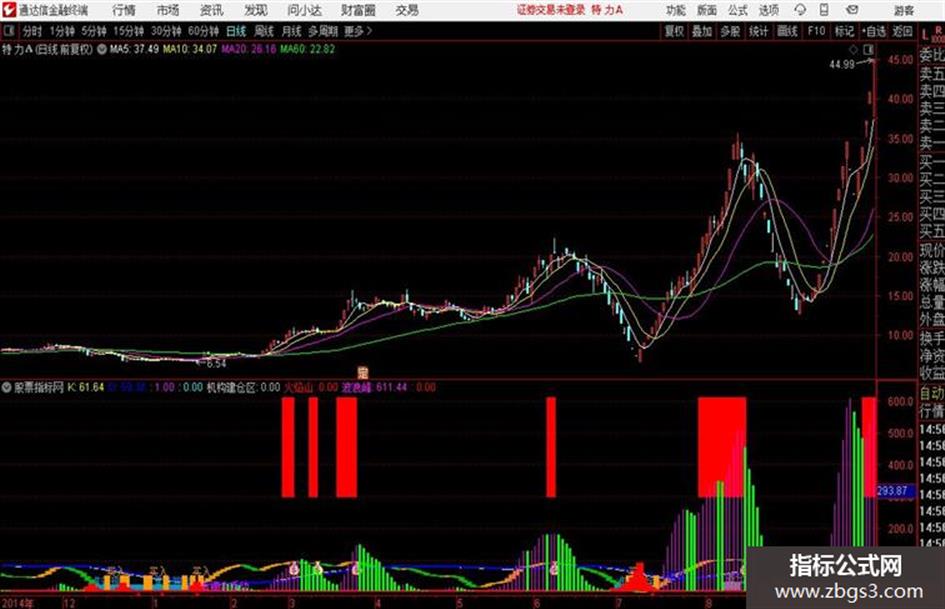The image size is (945, 609).
Task: Open the 问小达 menu
Action: tap(304, 10)
